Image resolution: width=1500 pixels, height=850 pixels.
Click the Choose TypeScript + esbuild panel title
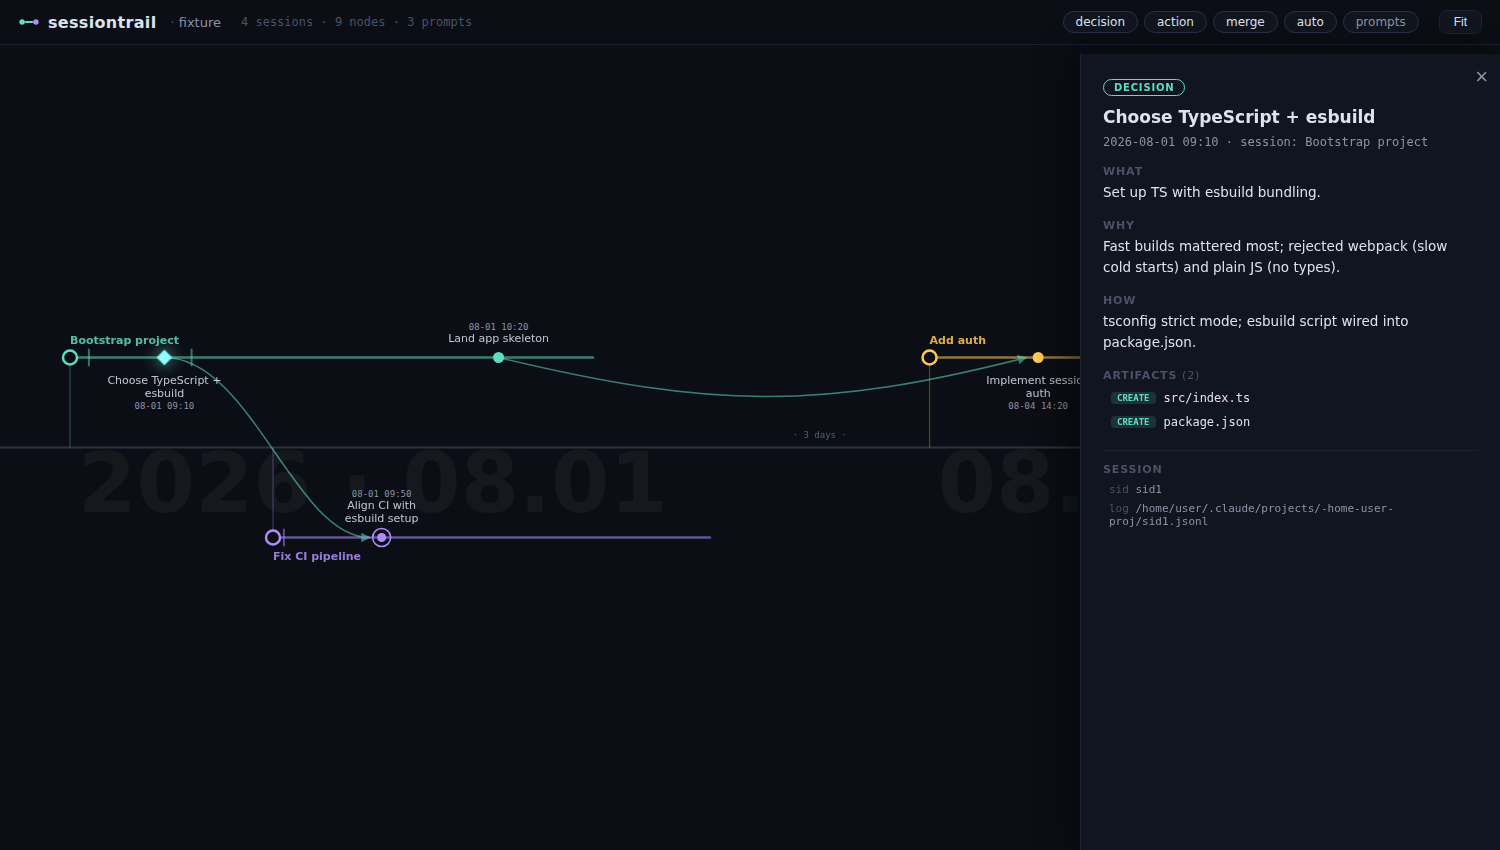point(1239,117)
